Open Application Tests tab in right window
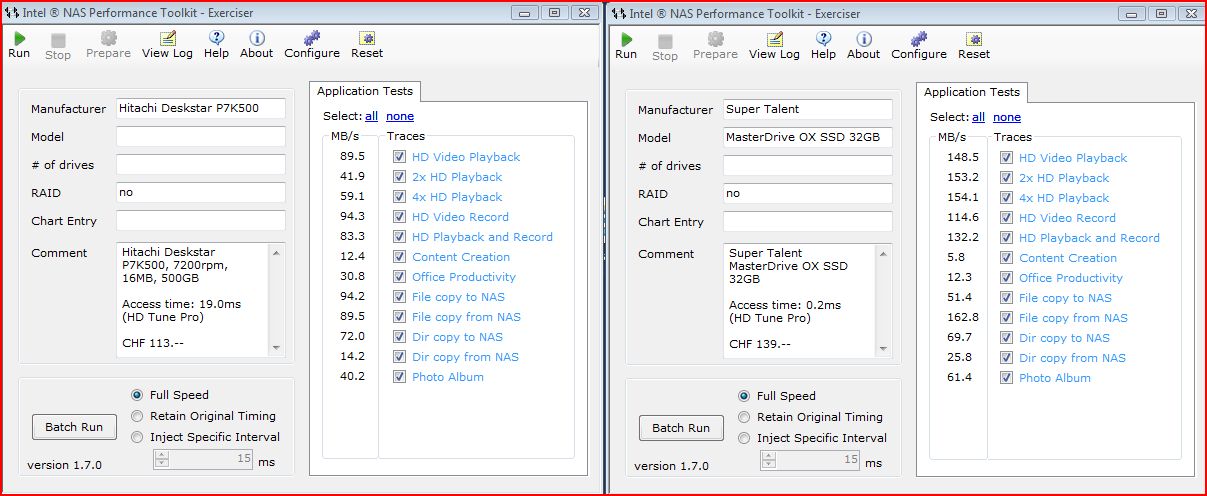 tap(972, 92)
